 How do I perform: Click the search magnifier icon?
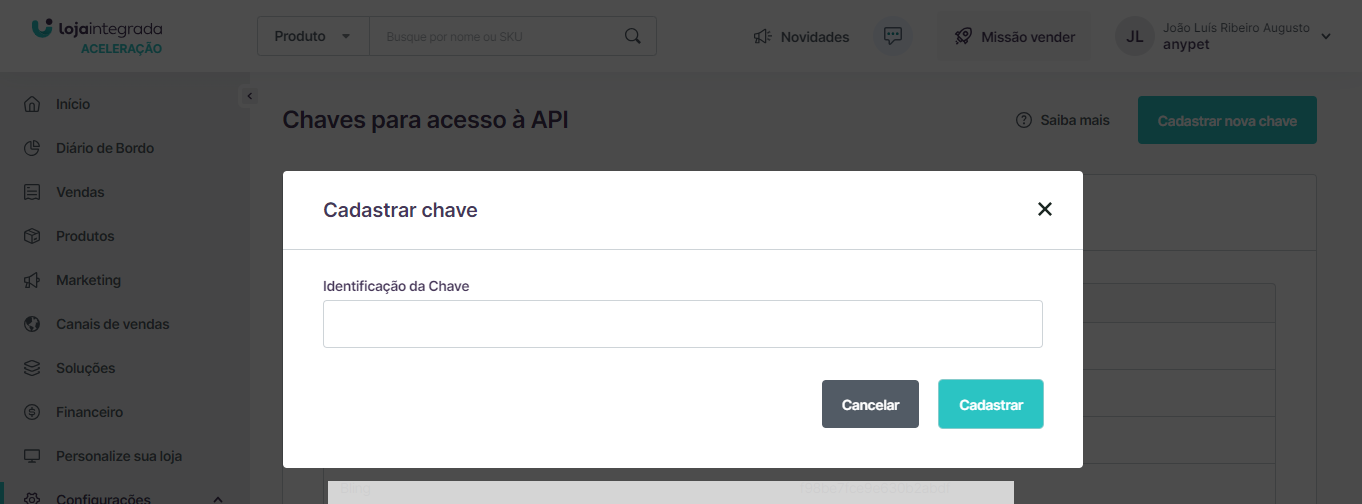tap(632, 36)
